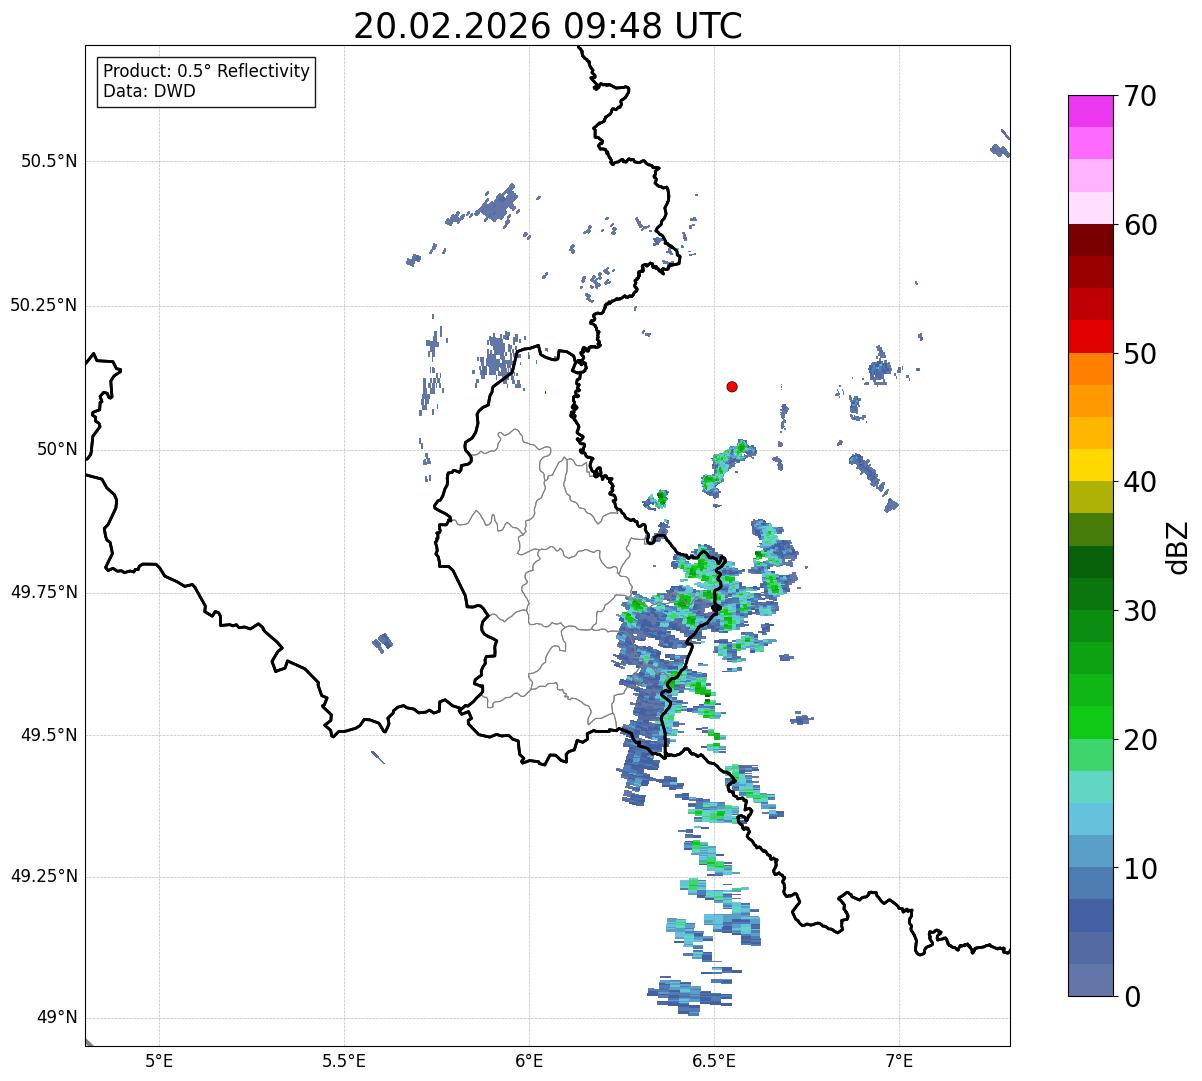Click the colorbar tick label 20
The image size is (1202, 1081).
click(1140, 740)
